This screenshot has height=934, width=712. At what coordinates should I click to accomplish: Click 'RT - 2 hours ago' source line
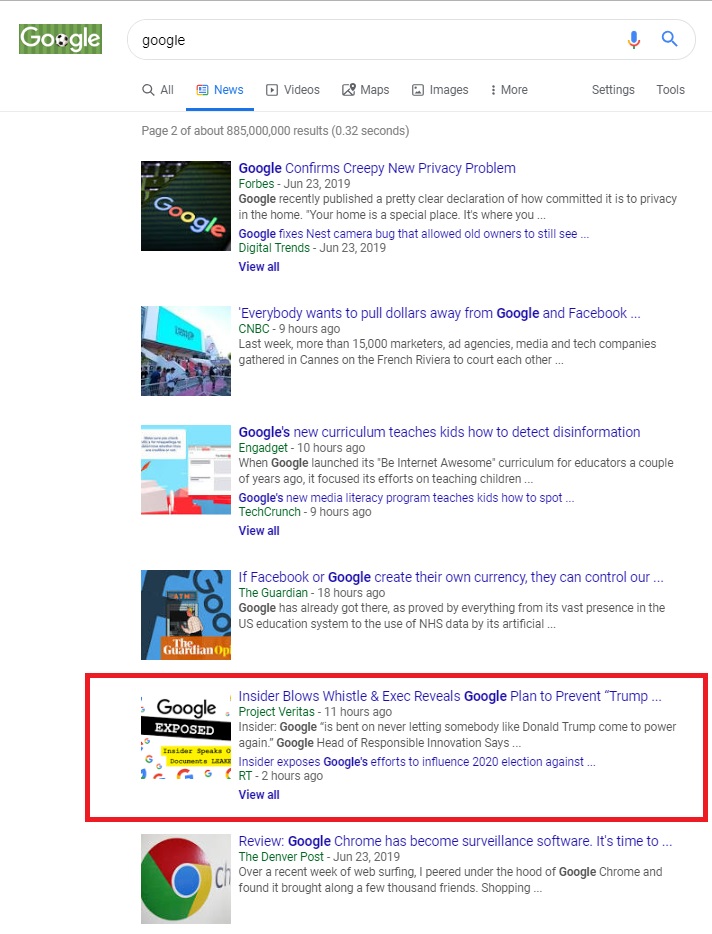(x=281, y=776)
